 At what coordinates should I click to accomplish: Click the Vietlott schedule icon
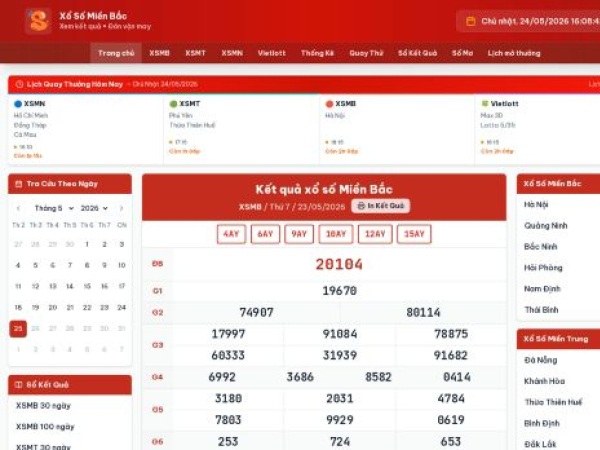[485, 104]
